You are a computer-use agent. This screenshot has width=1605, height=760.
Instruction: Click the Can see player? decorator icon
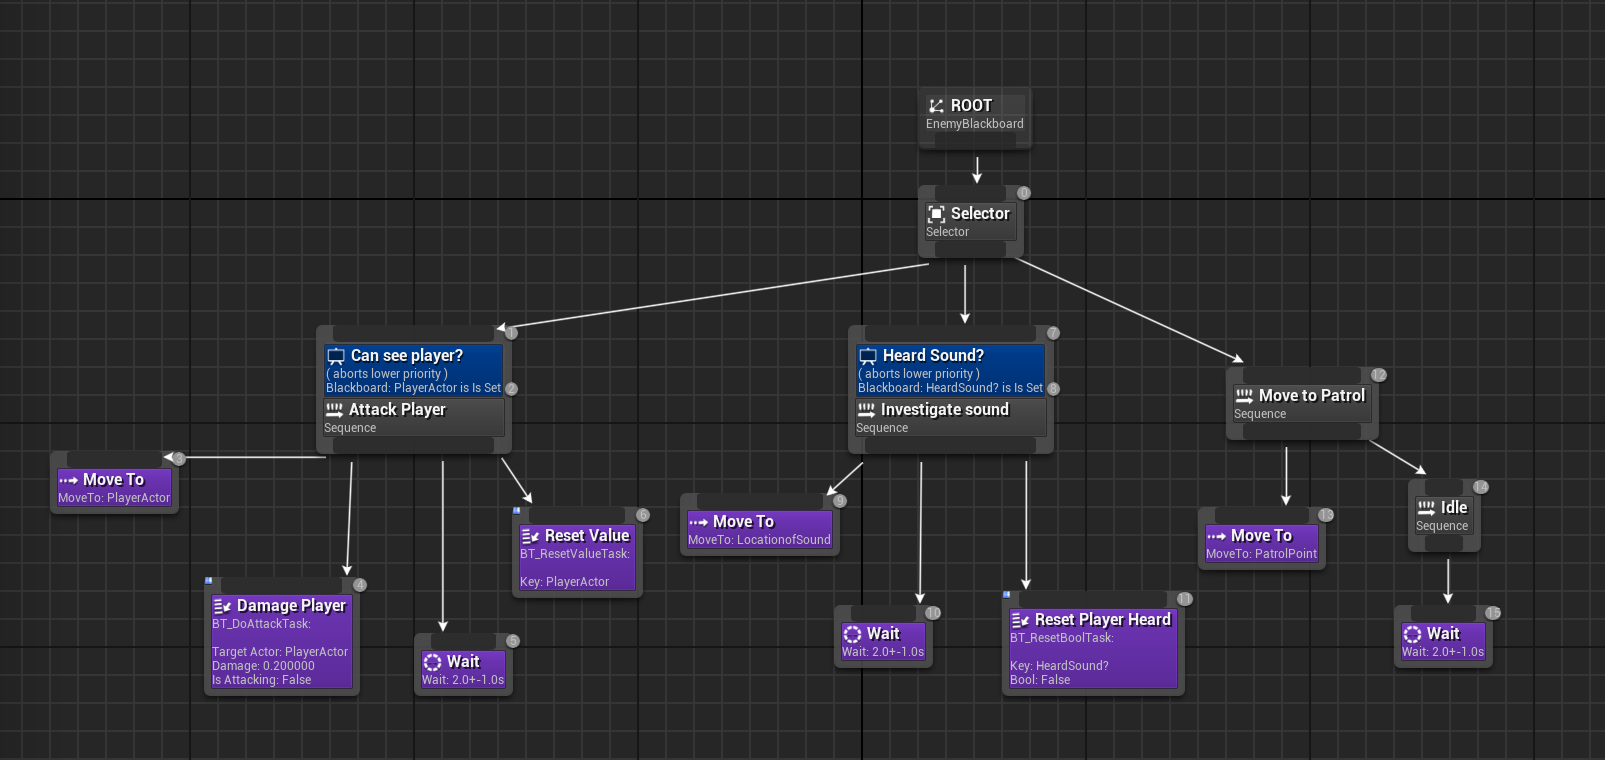336,356
